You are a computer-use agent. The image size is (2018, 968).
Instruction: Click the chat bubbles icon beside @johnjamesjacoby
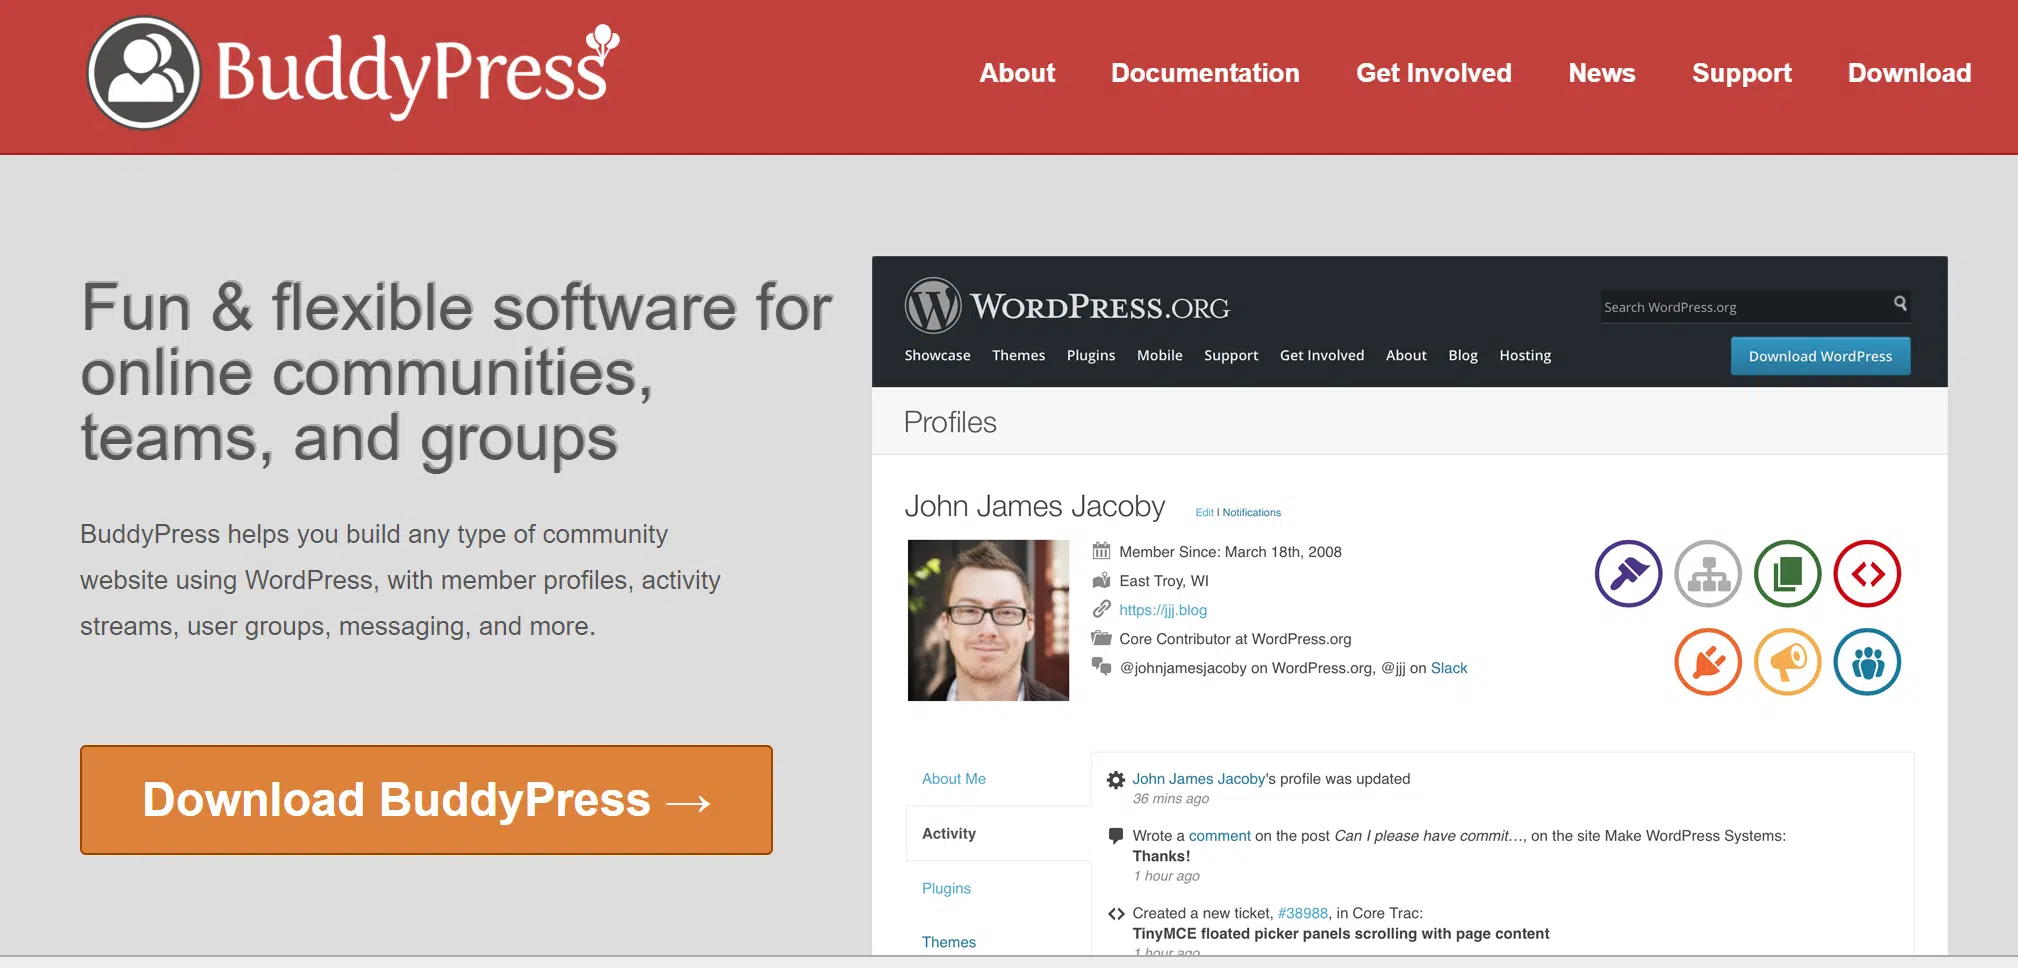coord(1101,667)
